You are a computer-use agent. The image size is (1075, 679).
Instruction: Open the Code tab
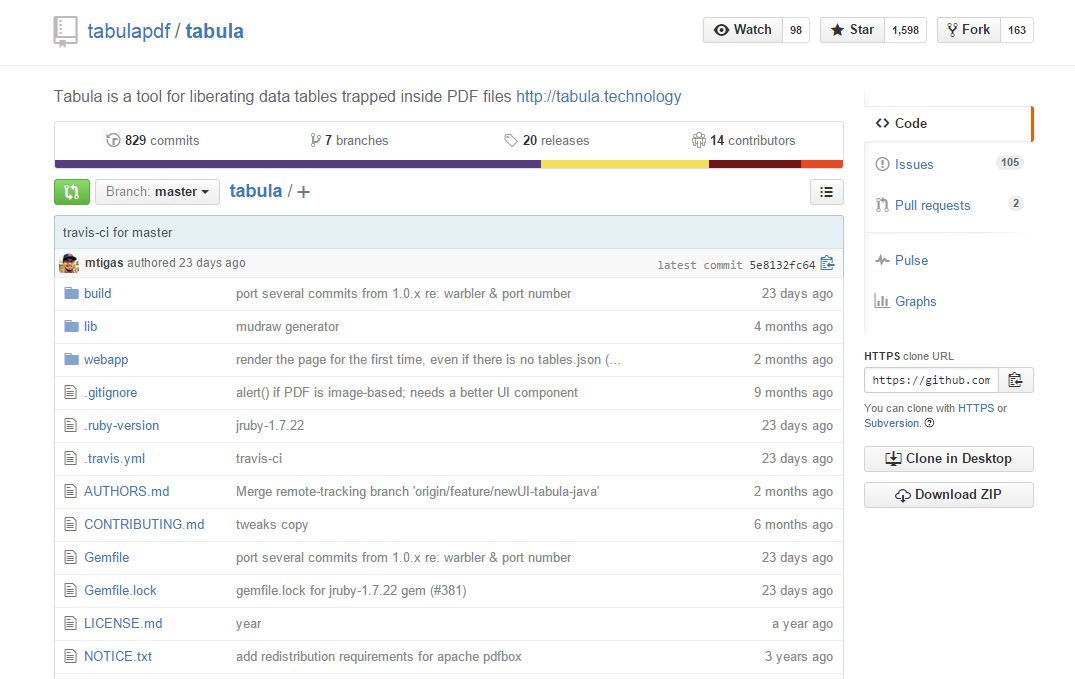pos(949,123)
